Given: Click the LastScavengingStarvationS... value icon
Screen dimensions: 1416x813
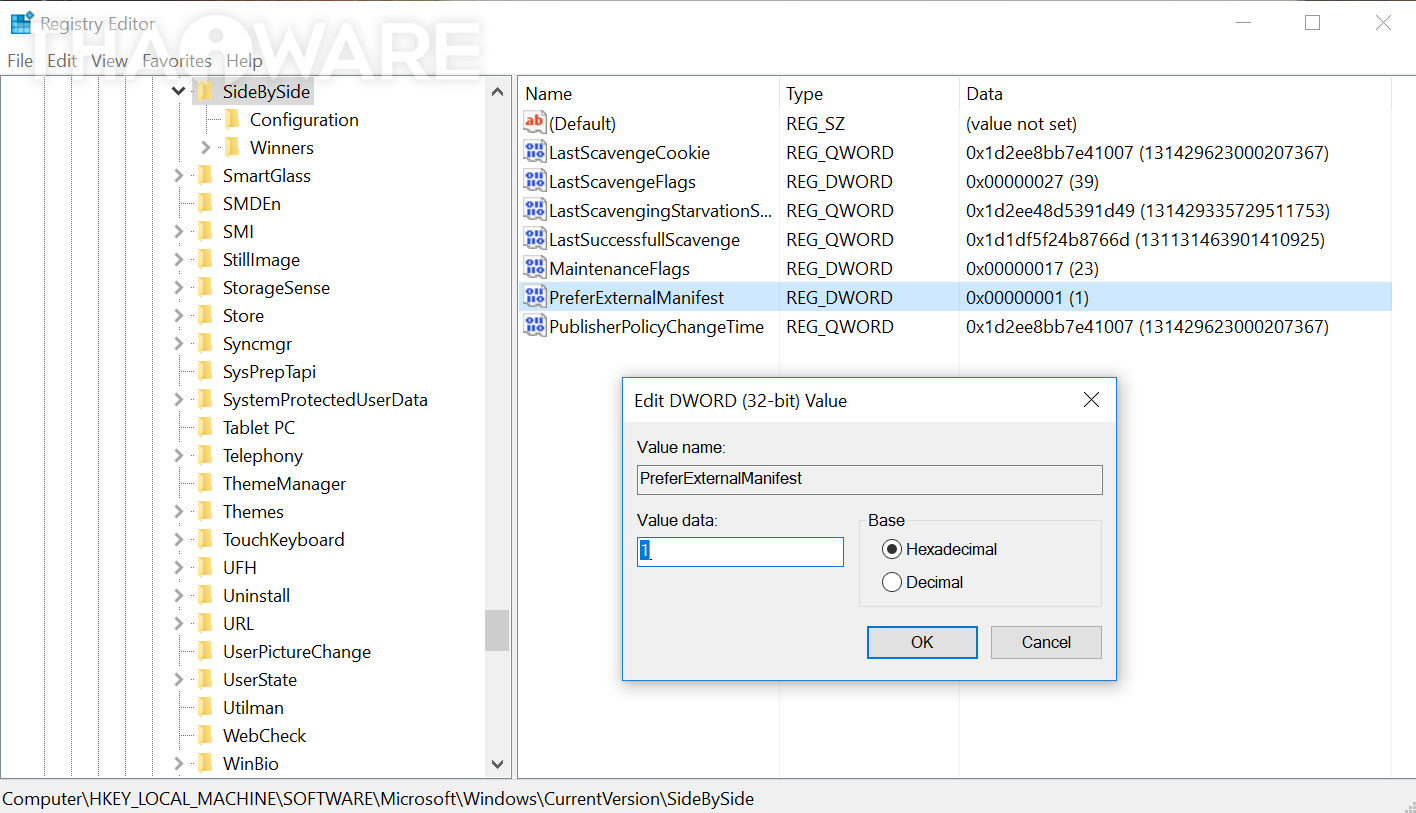Looking at the screenshot, I should pos(535,211).
